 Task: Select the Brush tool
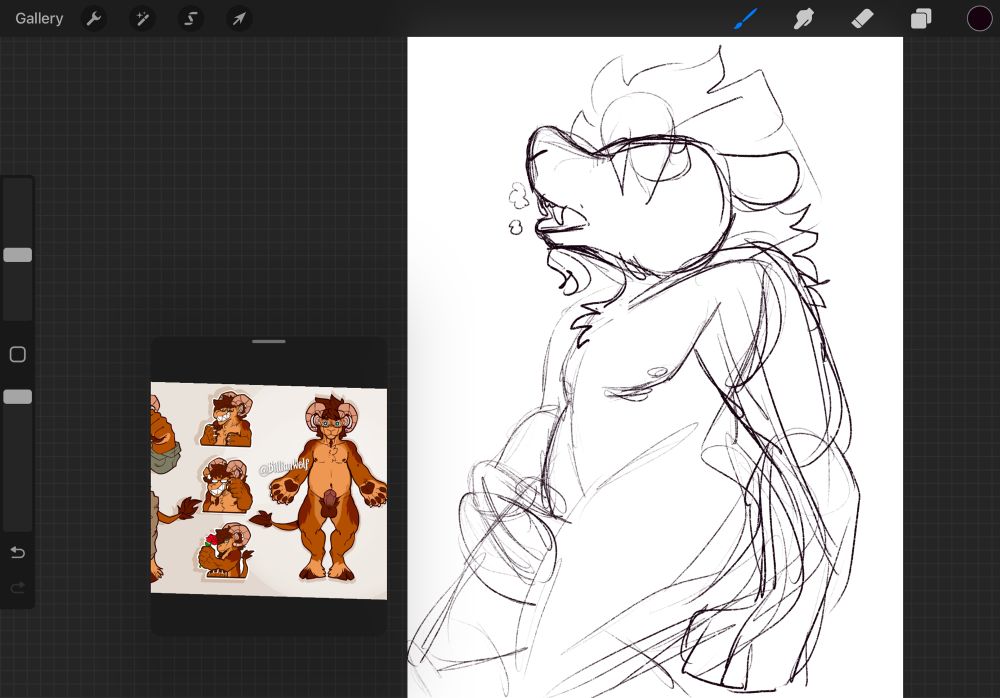pyautogui.click(x=746, y=19)
